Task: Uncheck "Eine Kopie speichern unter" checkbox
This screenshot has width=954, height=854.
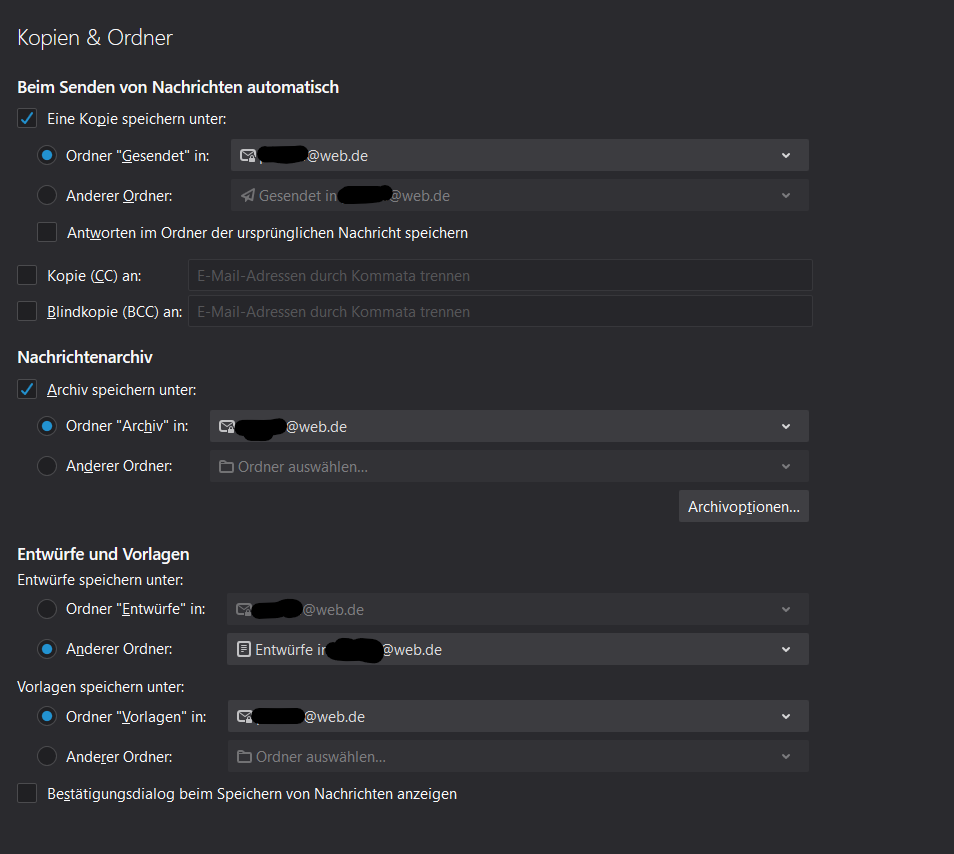Action: (x=27, y=119)
